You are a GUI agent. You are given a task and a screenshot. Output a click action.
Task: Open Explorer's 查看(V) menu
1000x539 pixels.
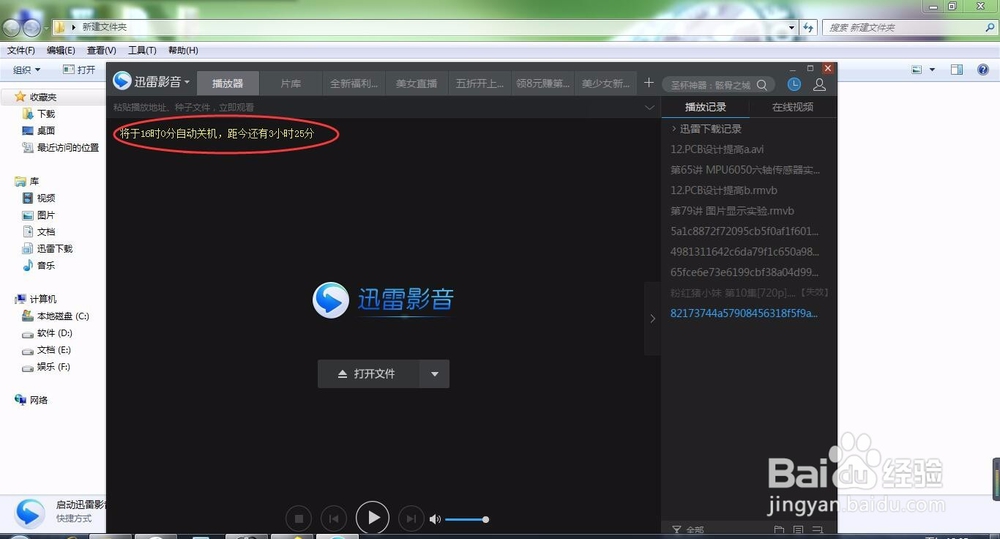tap(101, 50)
